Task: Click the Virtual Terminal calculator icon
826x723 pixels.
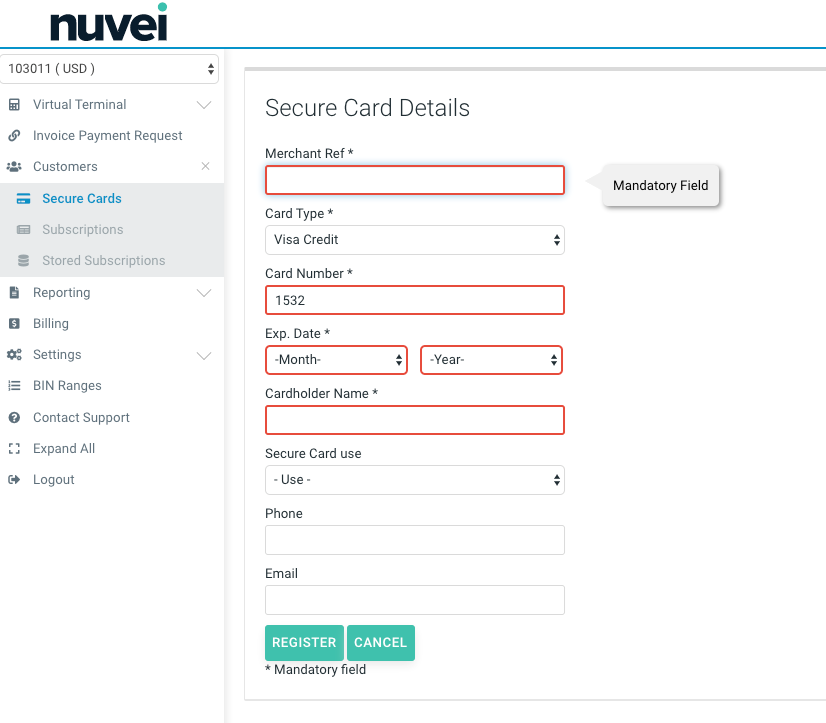Action: pyautogui.click(x=14, y=105)
